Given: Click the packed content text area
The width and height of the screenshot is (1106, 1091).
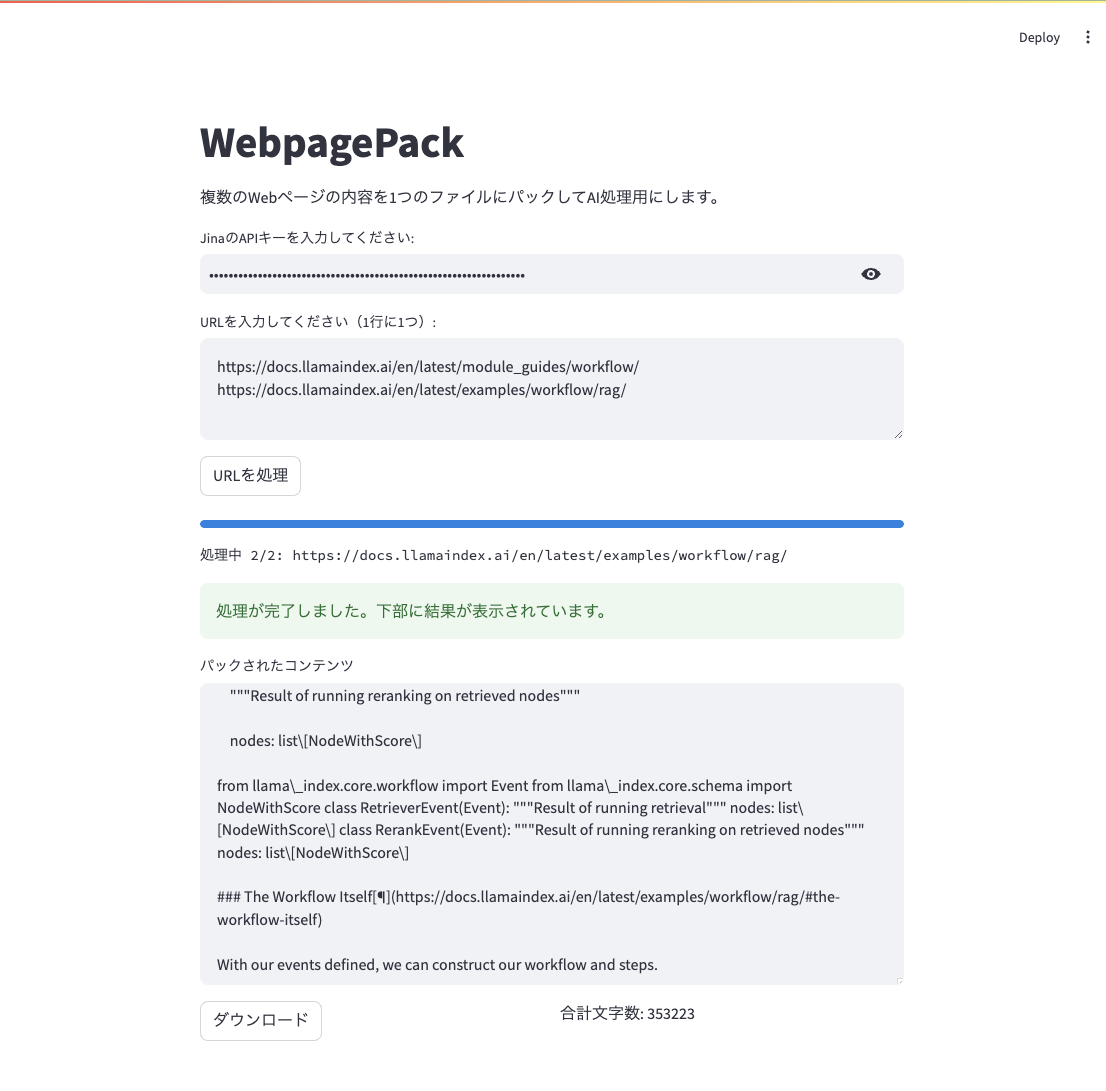Looking at the screenshot, I should [x=552, y=834].
